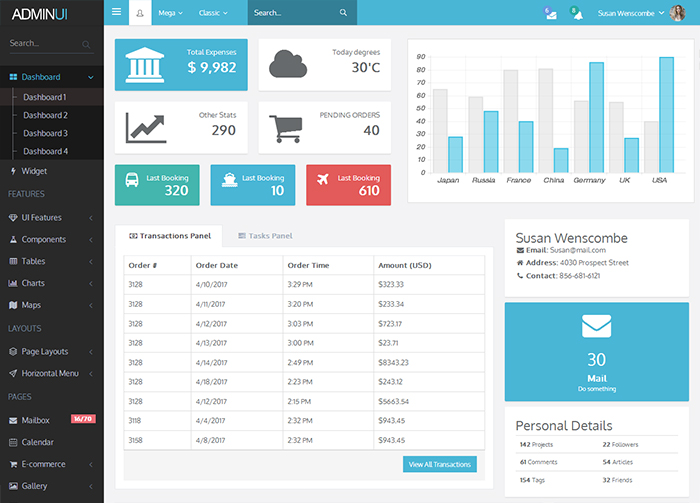The width and height of the screenshot is (700, 503).
Task: Open the messages envelope icon in header
Action: point(549,13)
